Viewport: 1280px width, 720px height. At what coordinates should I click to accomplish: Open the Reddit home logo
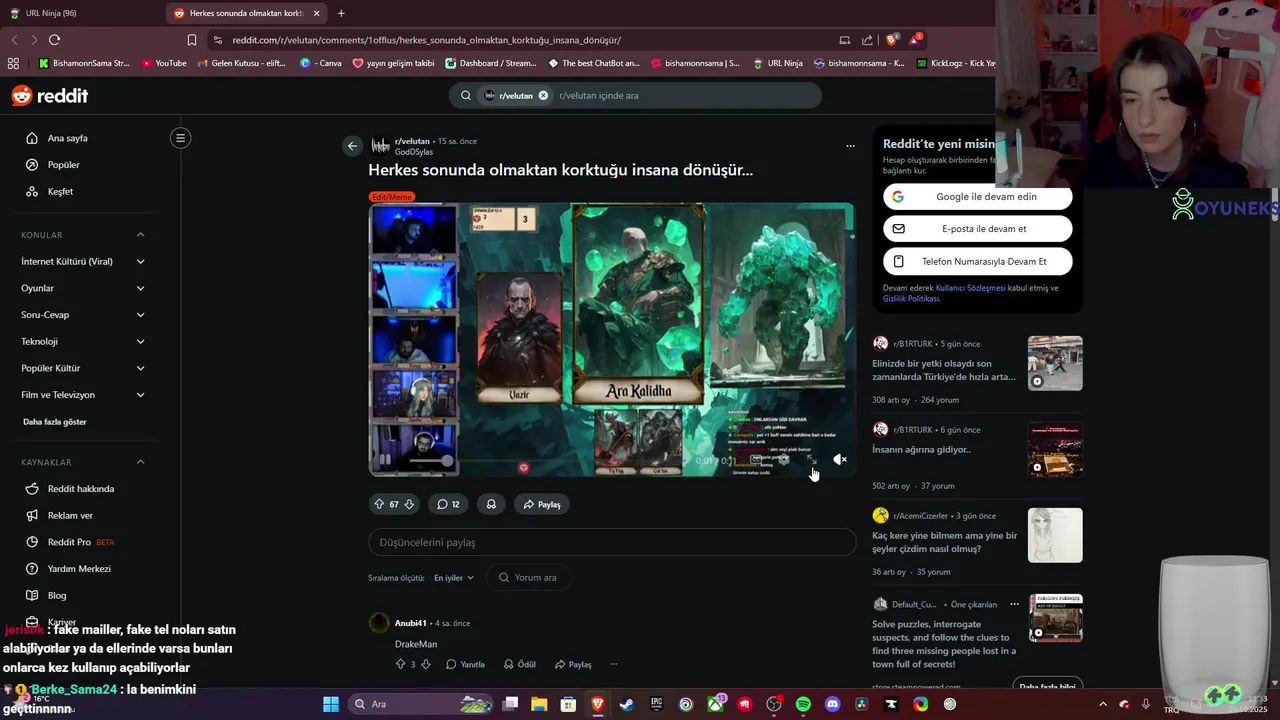coord(50,95)
